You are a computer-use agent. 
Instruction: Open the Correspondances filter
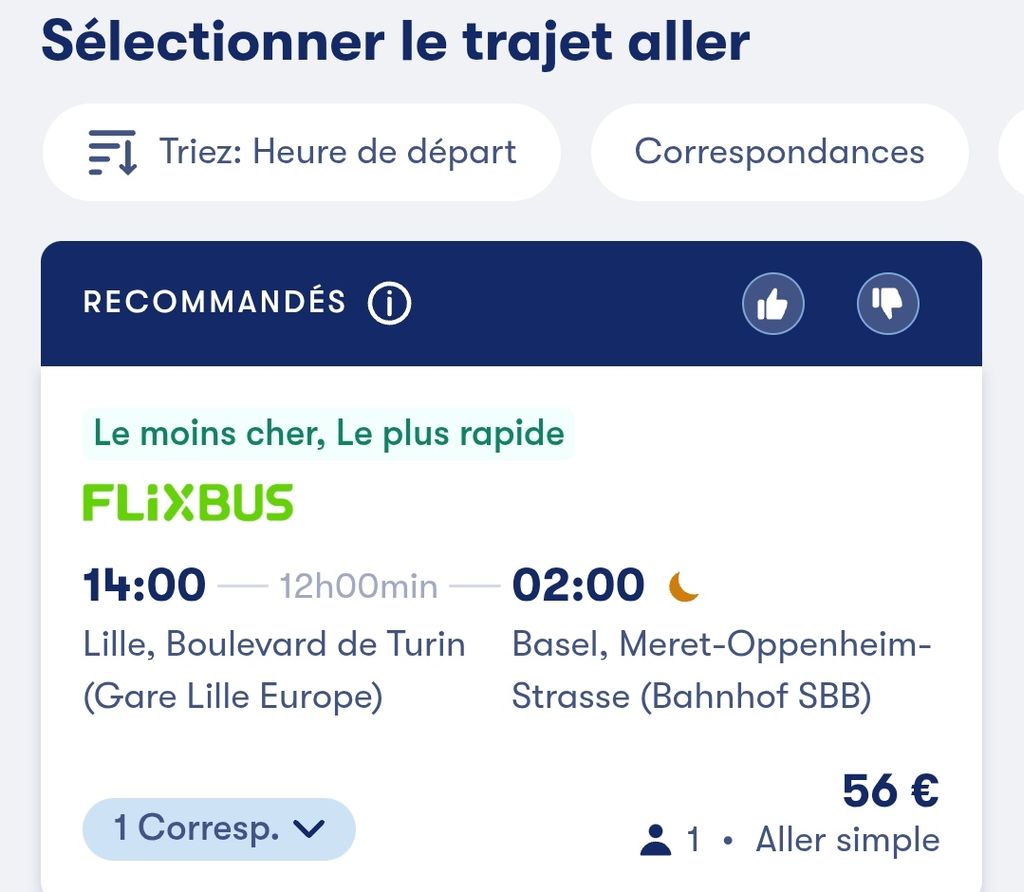point(779,152)
